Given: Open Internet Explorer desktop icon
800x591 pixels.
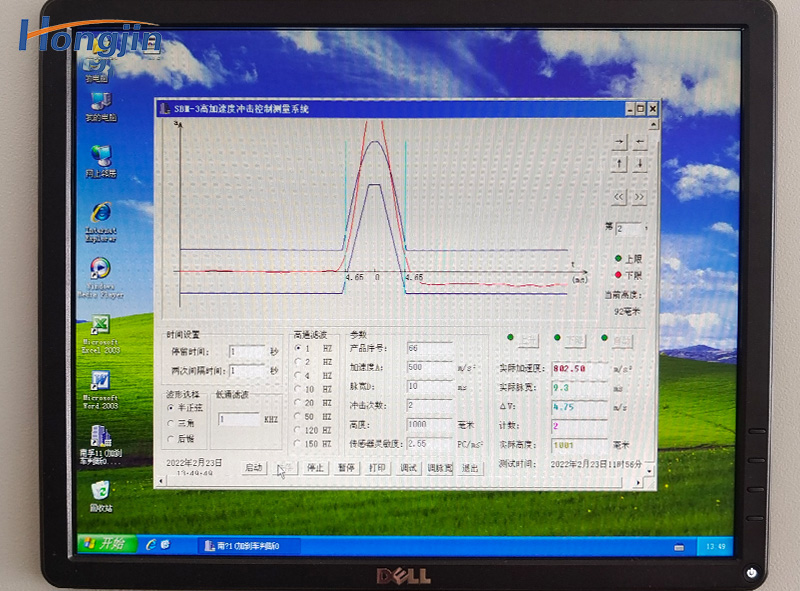Looking at the screenshot, I should coord(100,213).
